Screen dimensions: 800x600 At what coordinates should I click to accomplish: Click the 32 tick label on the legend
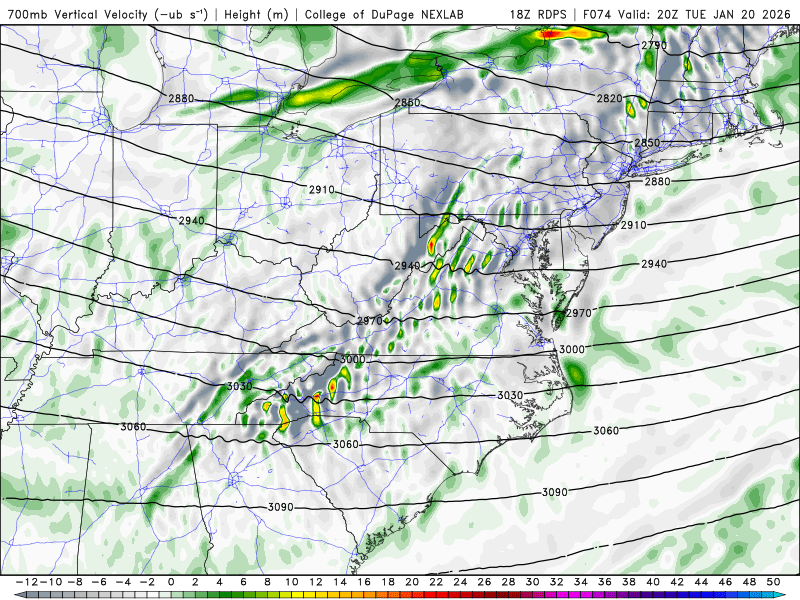(557, 582)
